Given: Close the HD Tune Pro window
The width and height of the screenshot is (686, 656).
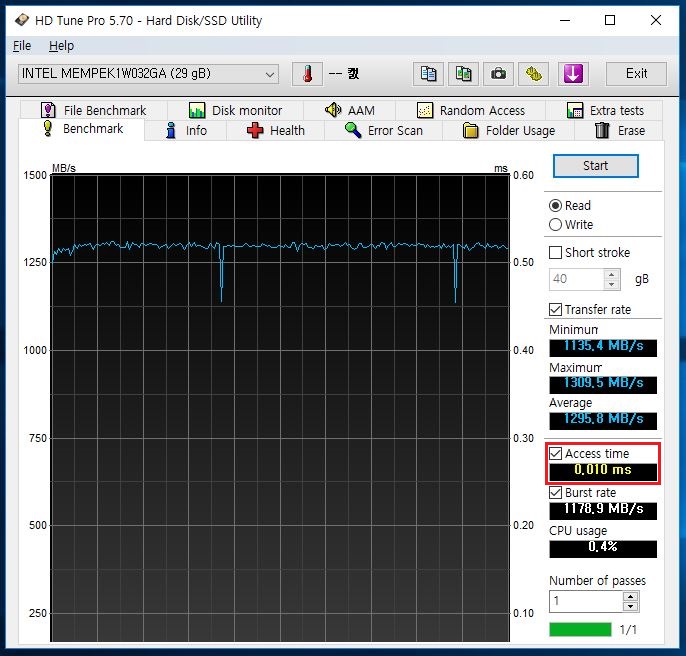Looking at the screenshot, I should (x=655, y=20).
